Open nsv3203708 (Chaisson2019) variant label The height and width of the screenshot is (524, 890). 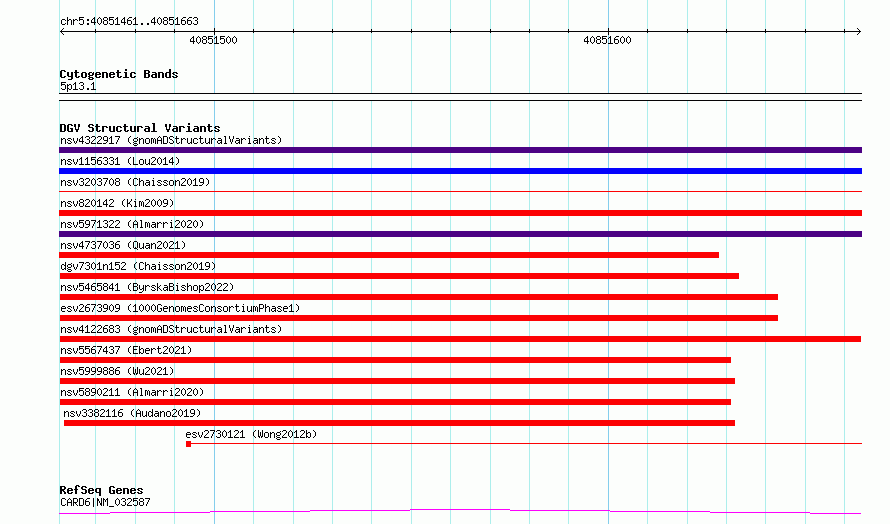135,182
